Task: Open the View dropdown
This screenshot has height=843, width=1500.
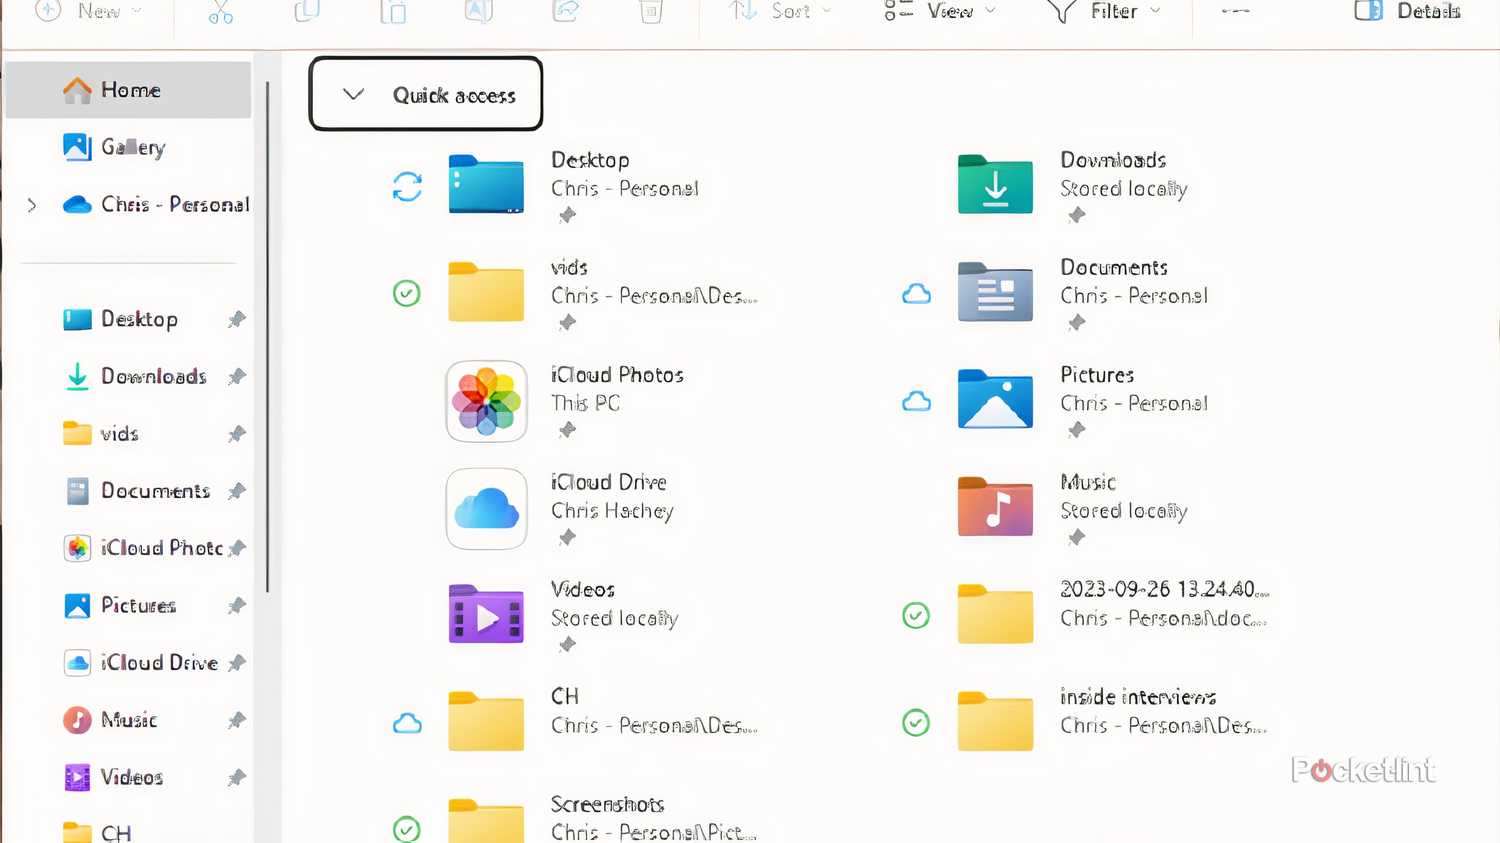Action: (938, 12)
